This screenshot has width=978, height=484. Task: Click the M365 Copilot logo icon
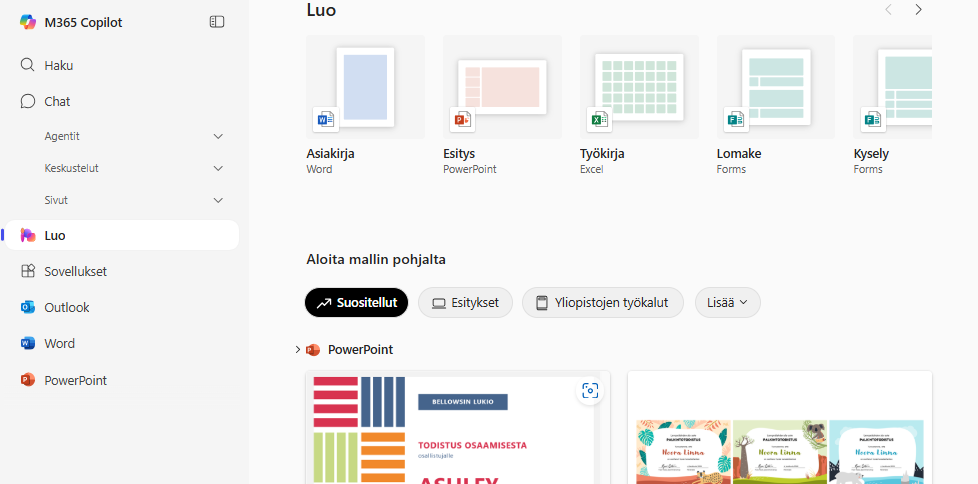tap(27, 22)
